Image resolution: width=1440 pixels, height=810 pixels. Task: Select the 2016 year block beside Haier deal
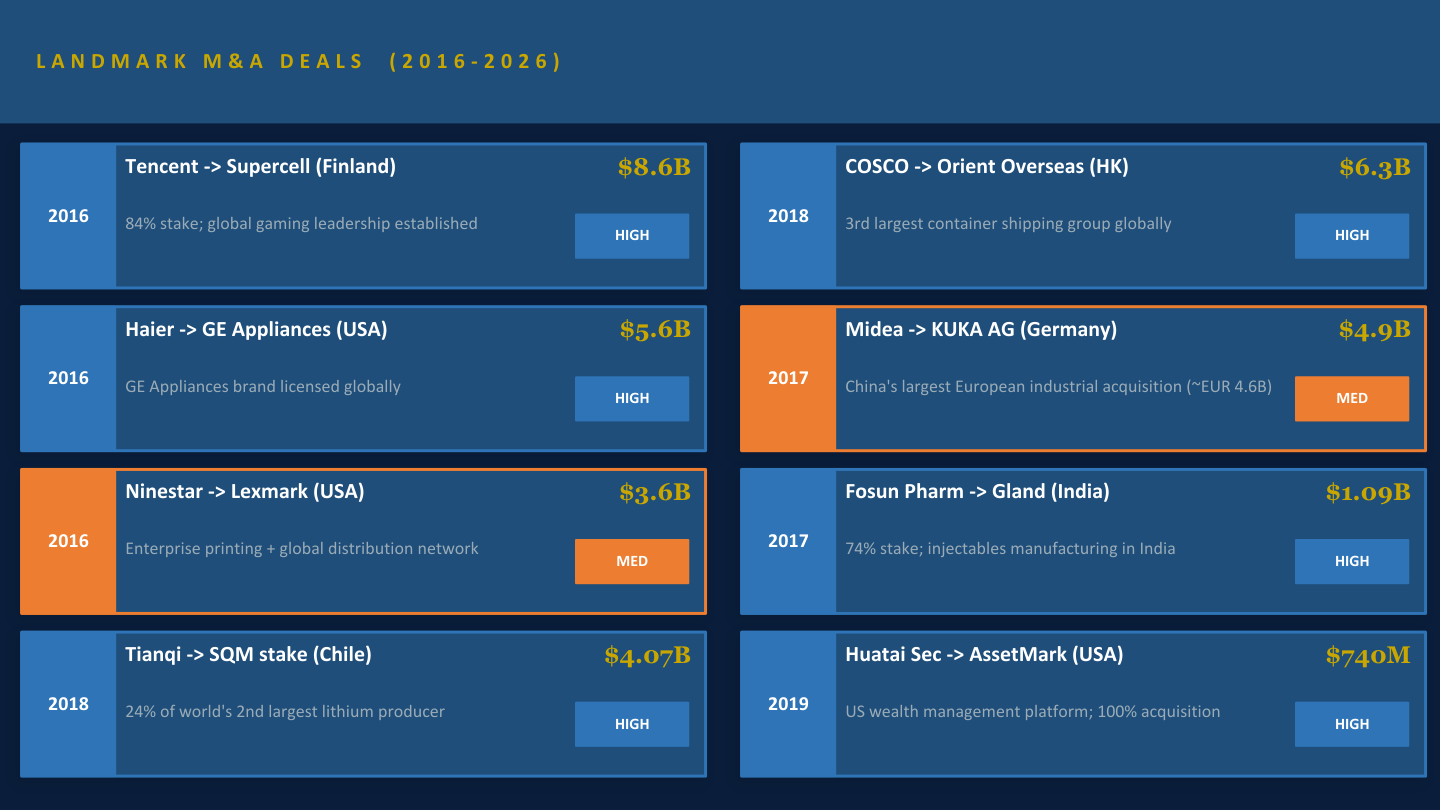68,378
